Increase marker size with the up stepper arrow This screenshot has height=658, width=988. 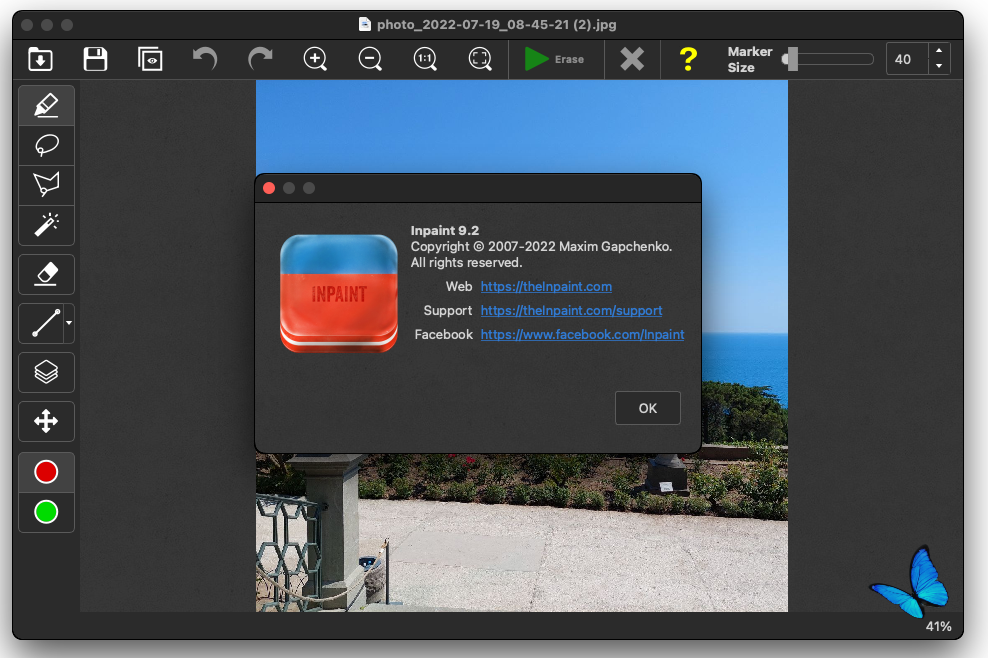939,51
